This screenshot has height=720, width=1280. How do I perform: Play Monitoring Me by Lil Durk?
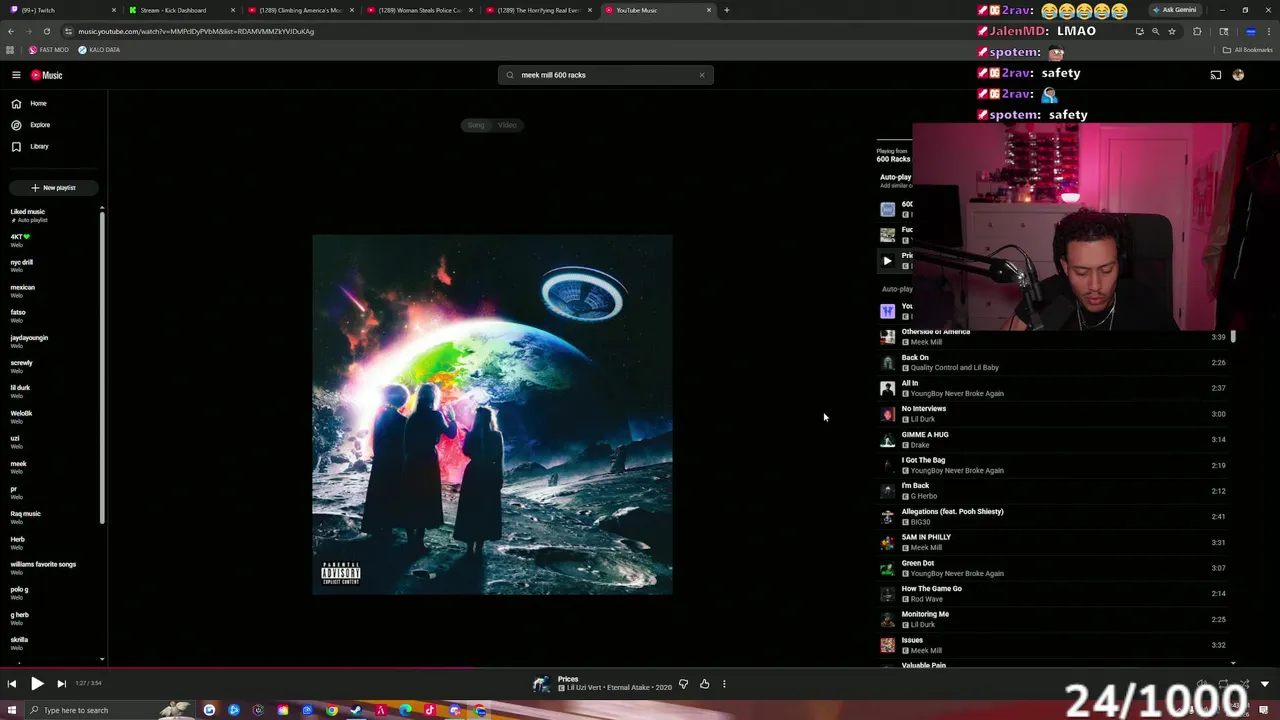[x=1054, y=620]
